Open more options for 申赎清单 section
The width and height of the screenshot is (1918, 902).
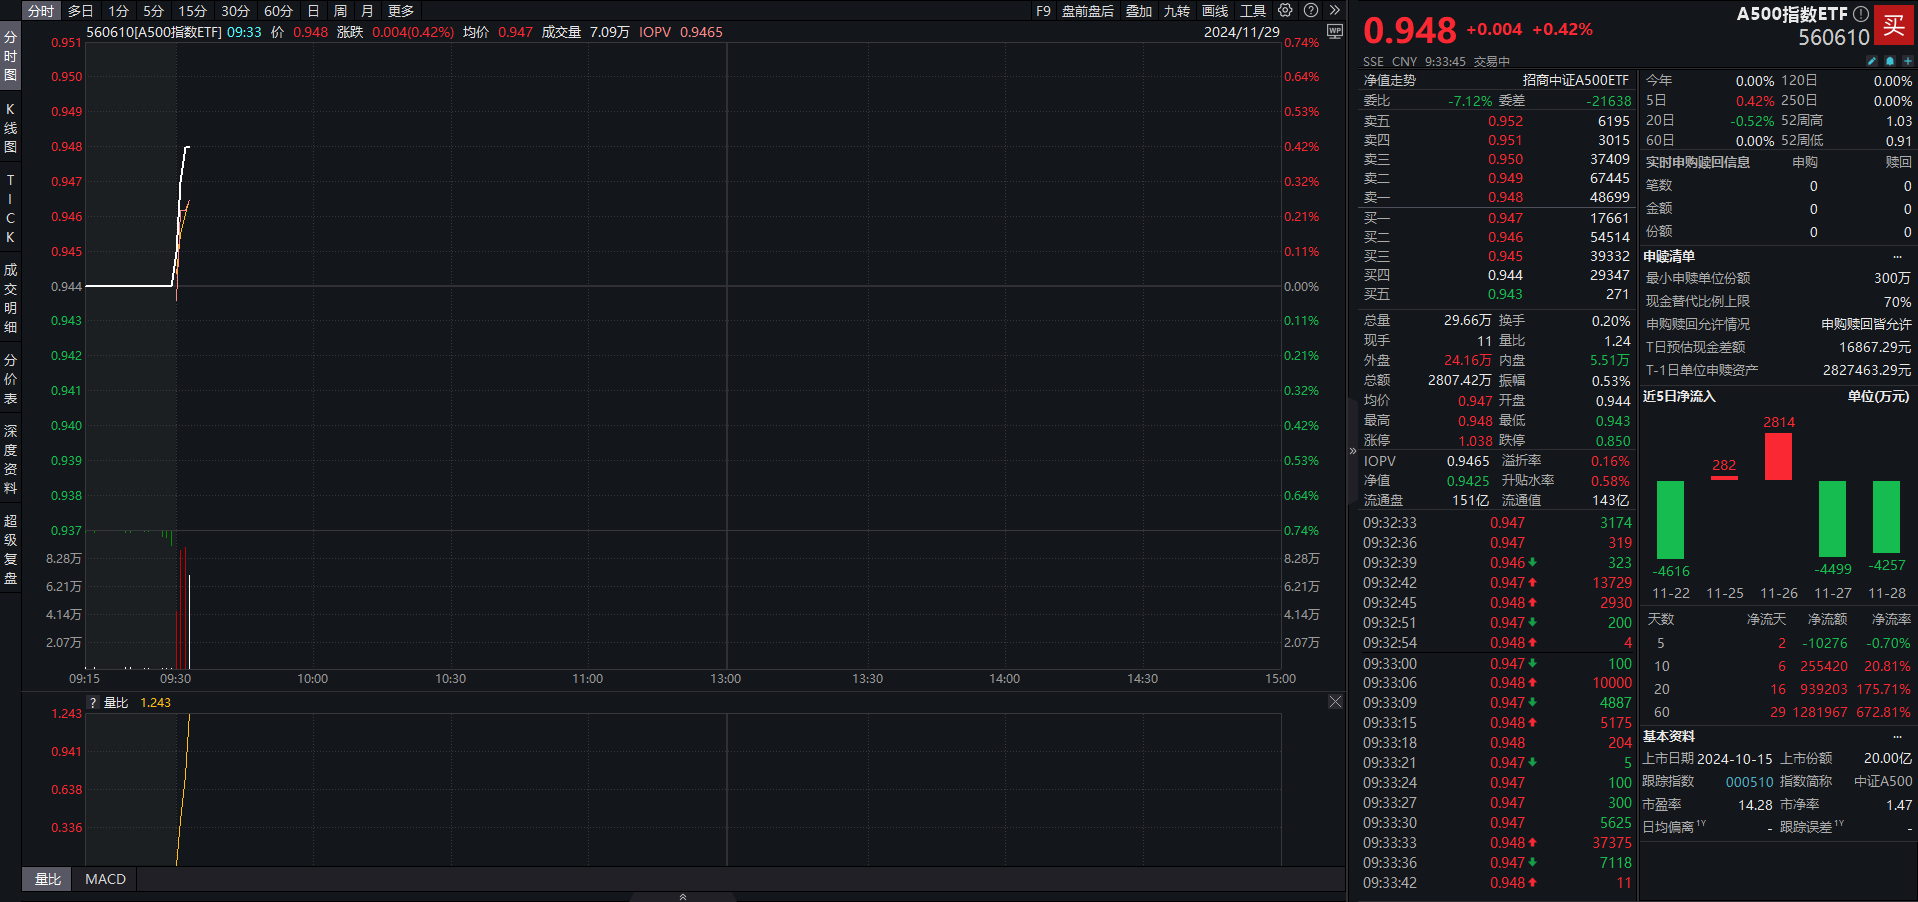click(x=1897, y=257)
